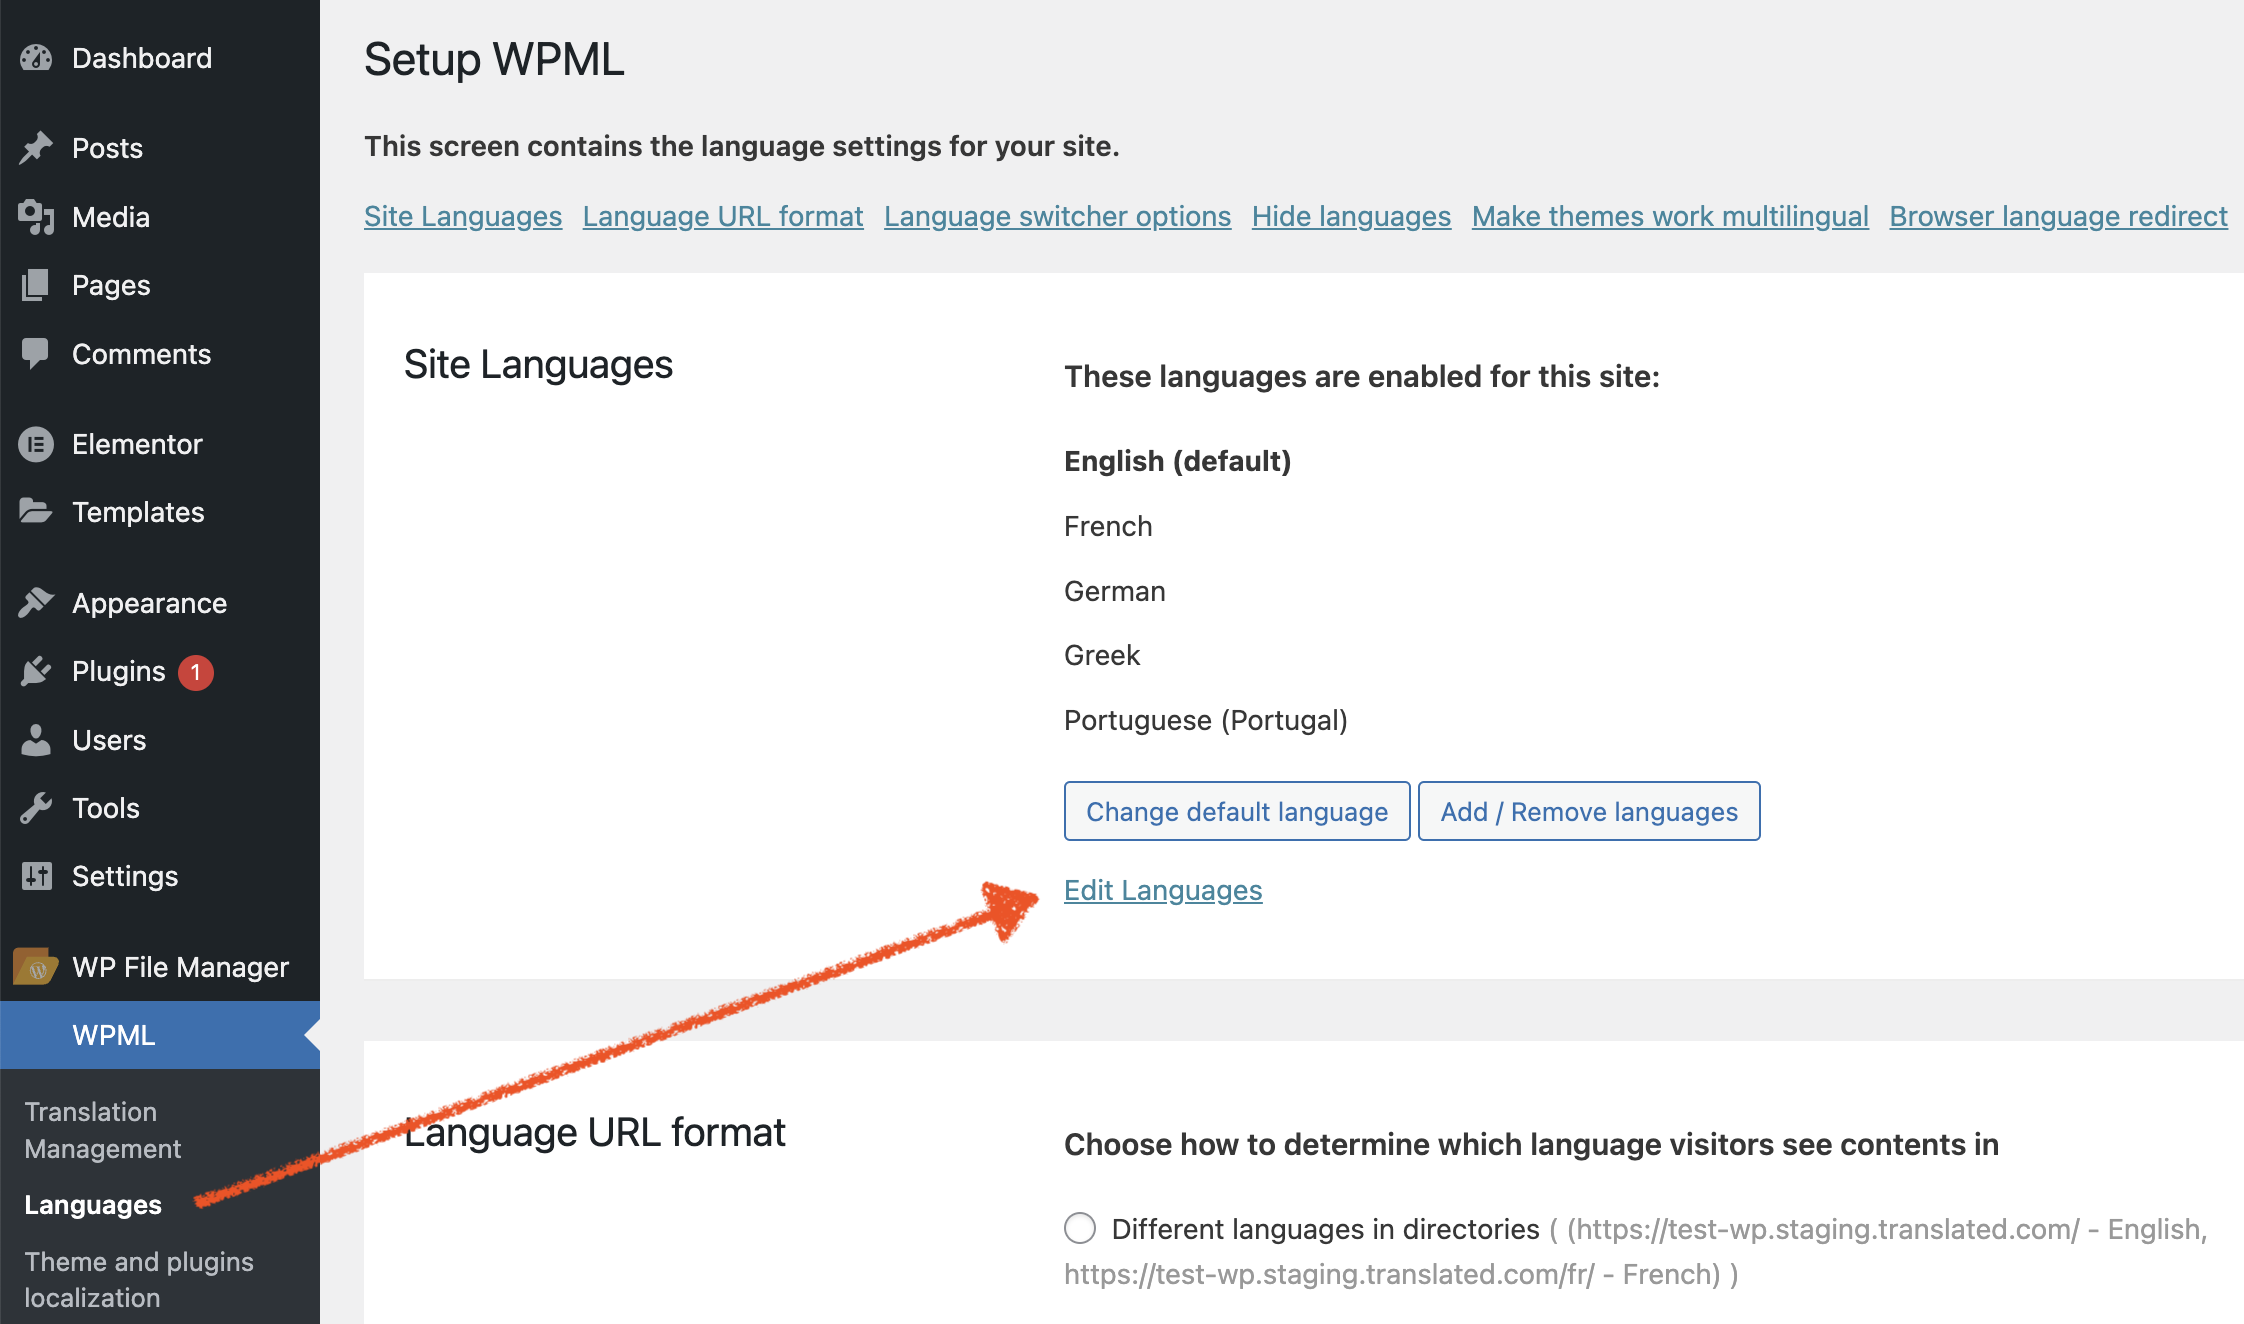2244x1324 pixels.
Task: Go to the Media label
Action: tap(111, 217)
